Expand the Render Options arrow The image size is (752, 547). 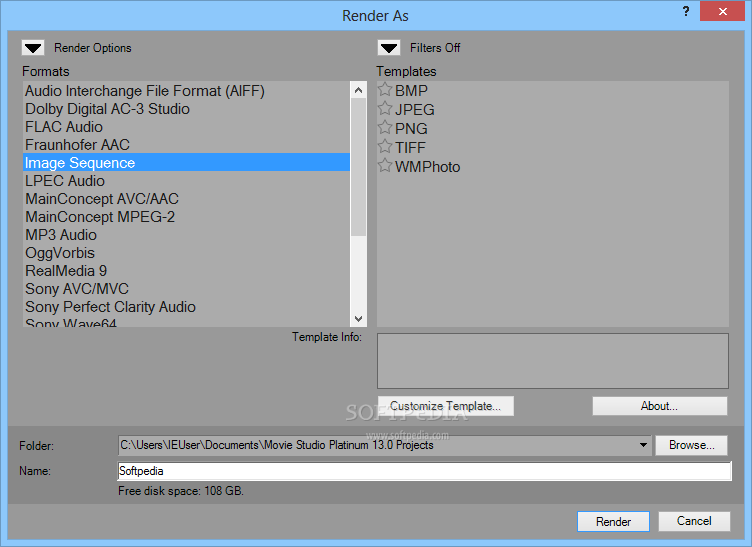tap(33, 48)
